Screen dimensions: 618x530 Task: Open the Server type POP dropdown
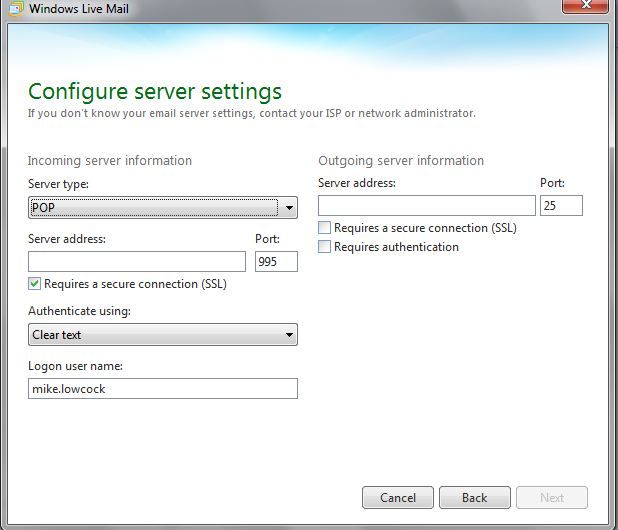click(x=163, y=207)
